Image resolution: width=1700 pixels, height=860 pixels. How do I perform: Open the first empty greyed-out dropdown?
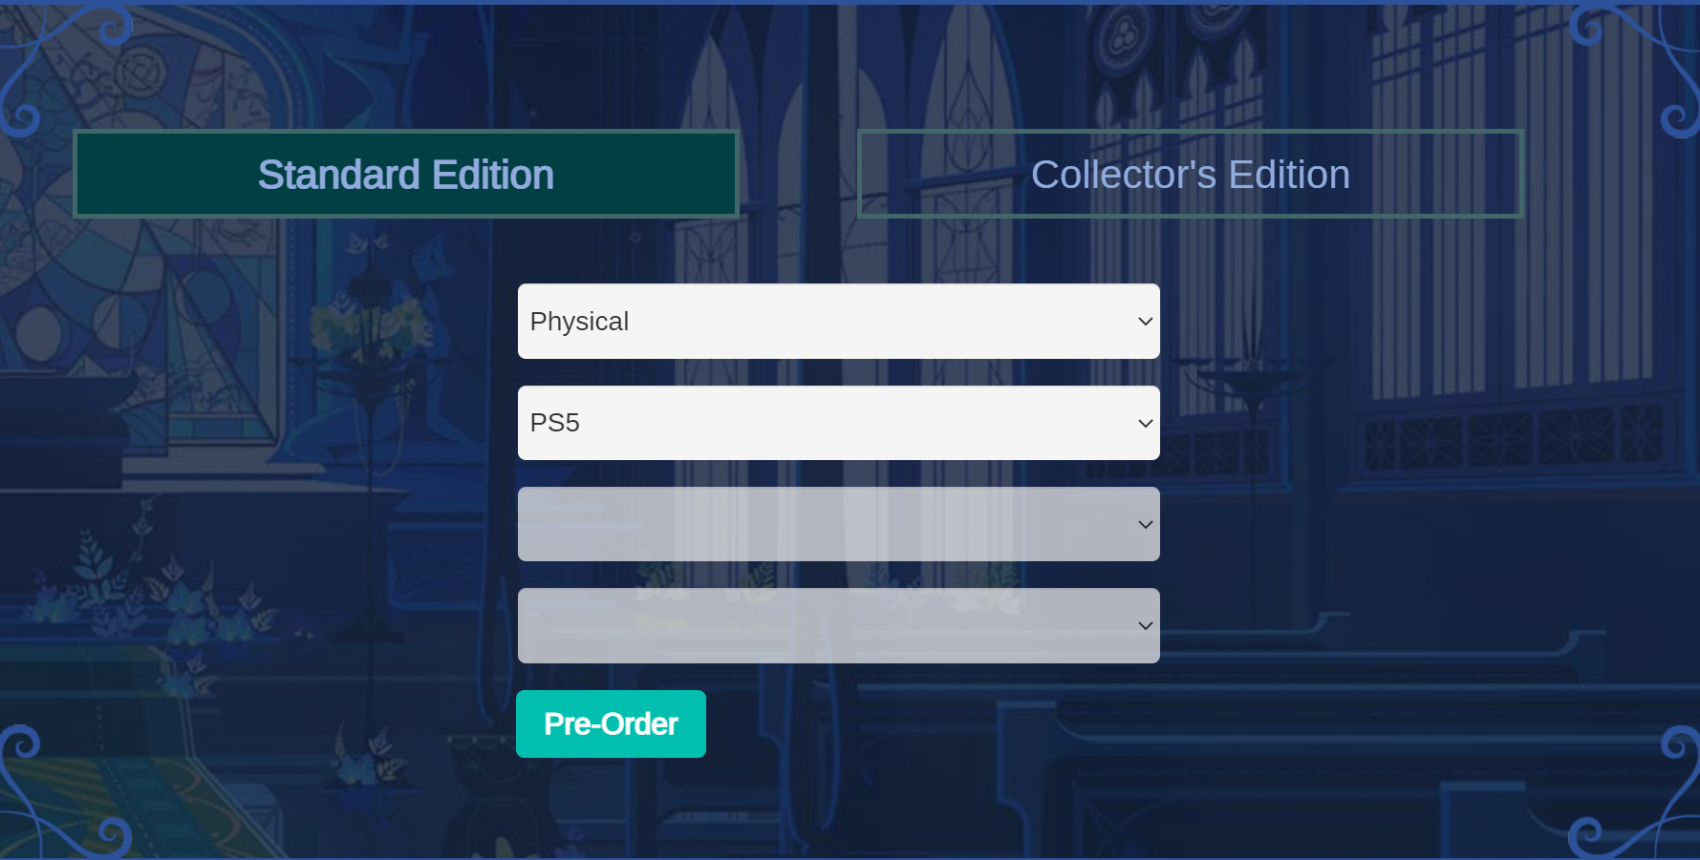[x=838, y=524]
